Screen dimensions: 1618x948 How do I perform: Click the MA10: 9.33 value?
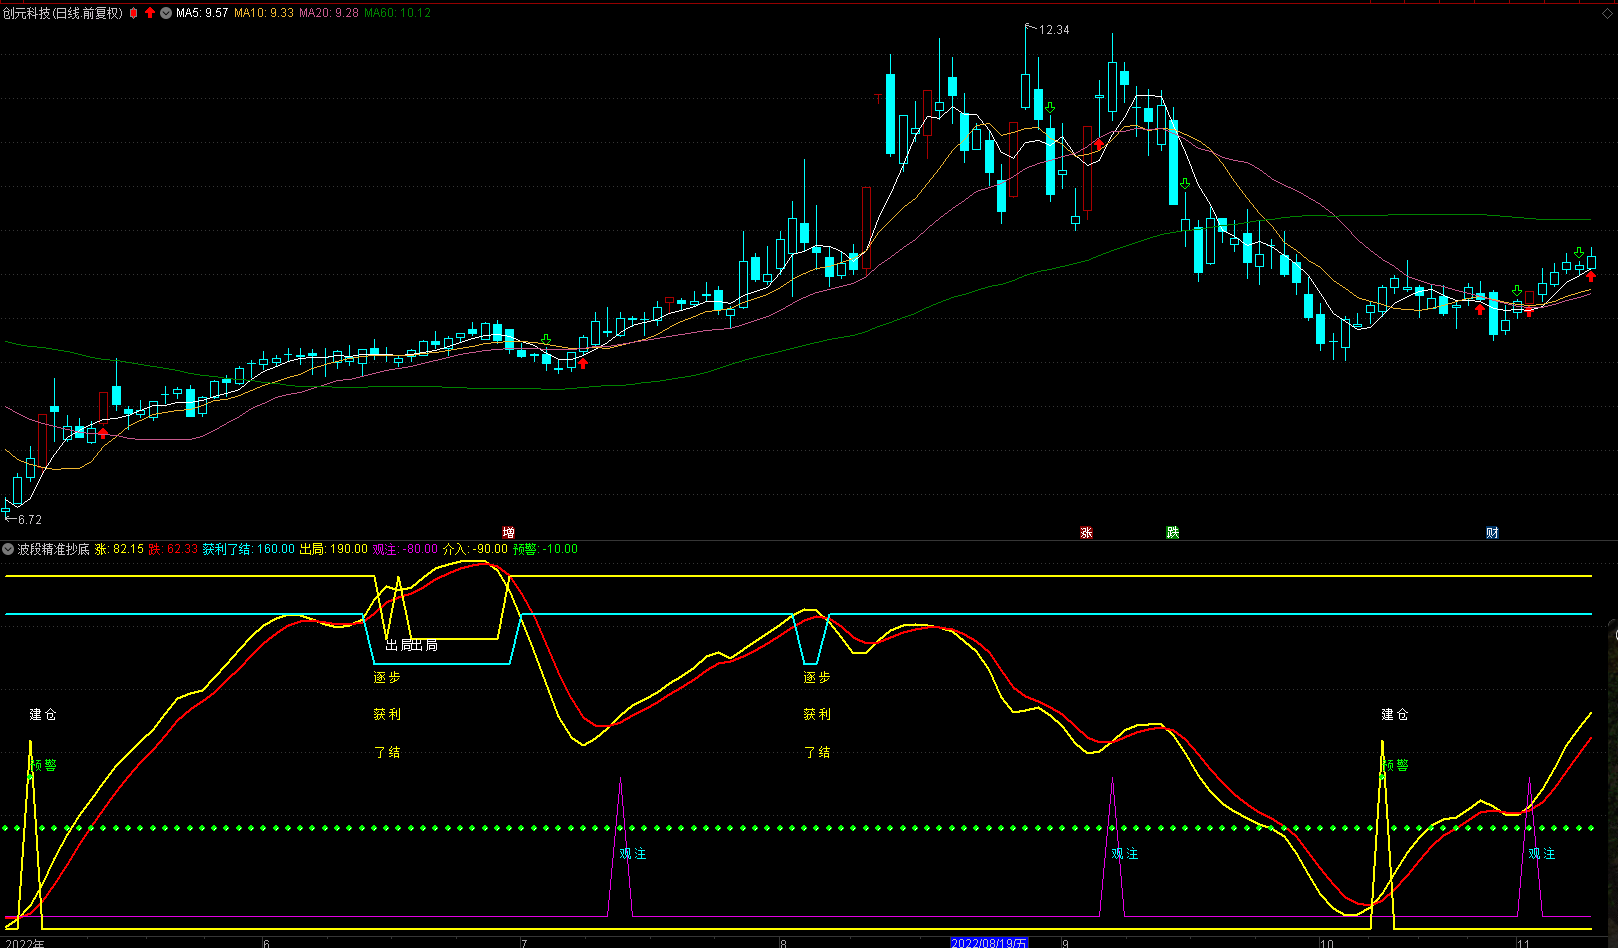click(264, 13)
